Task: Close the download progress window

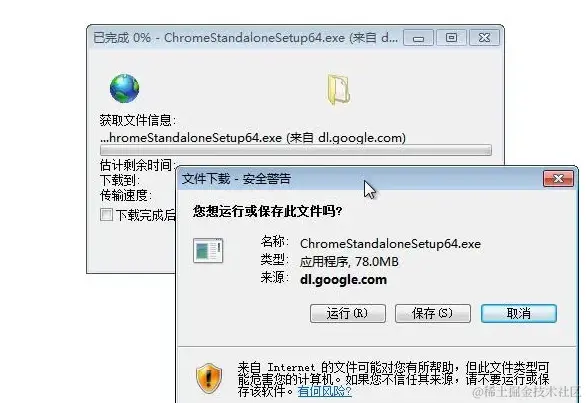Action: point(484,38)
